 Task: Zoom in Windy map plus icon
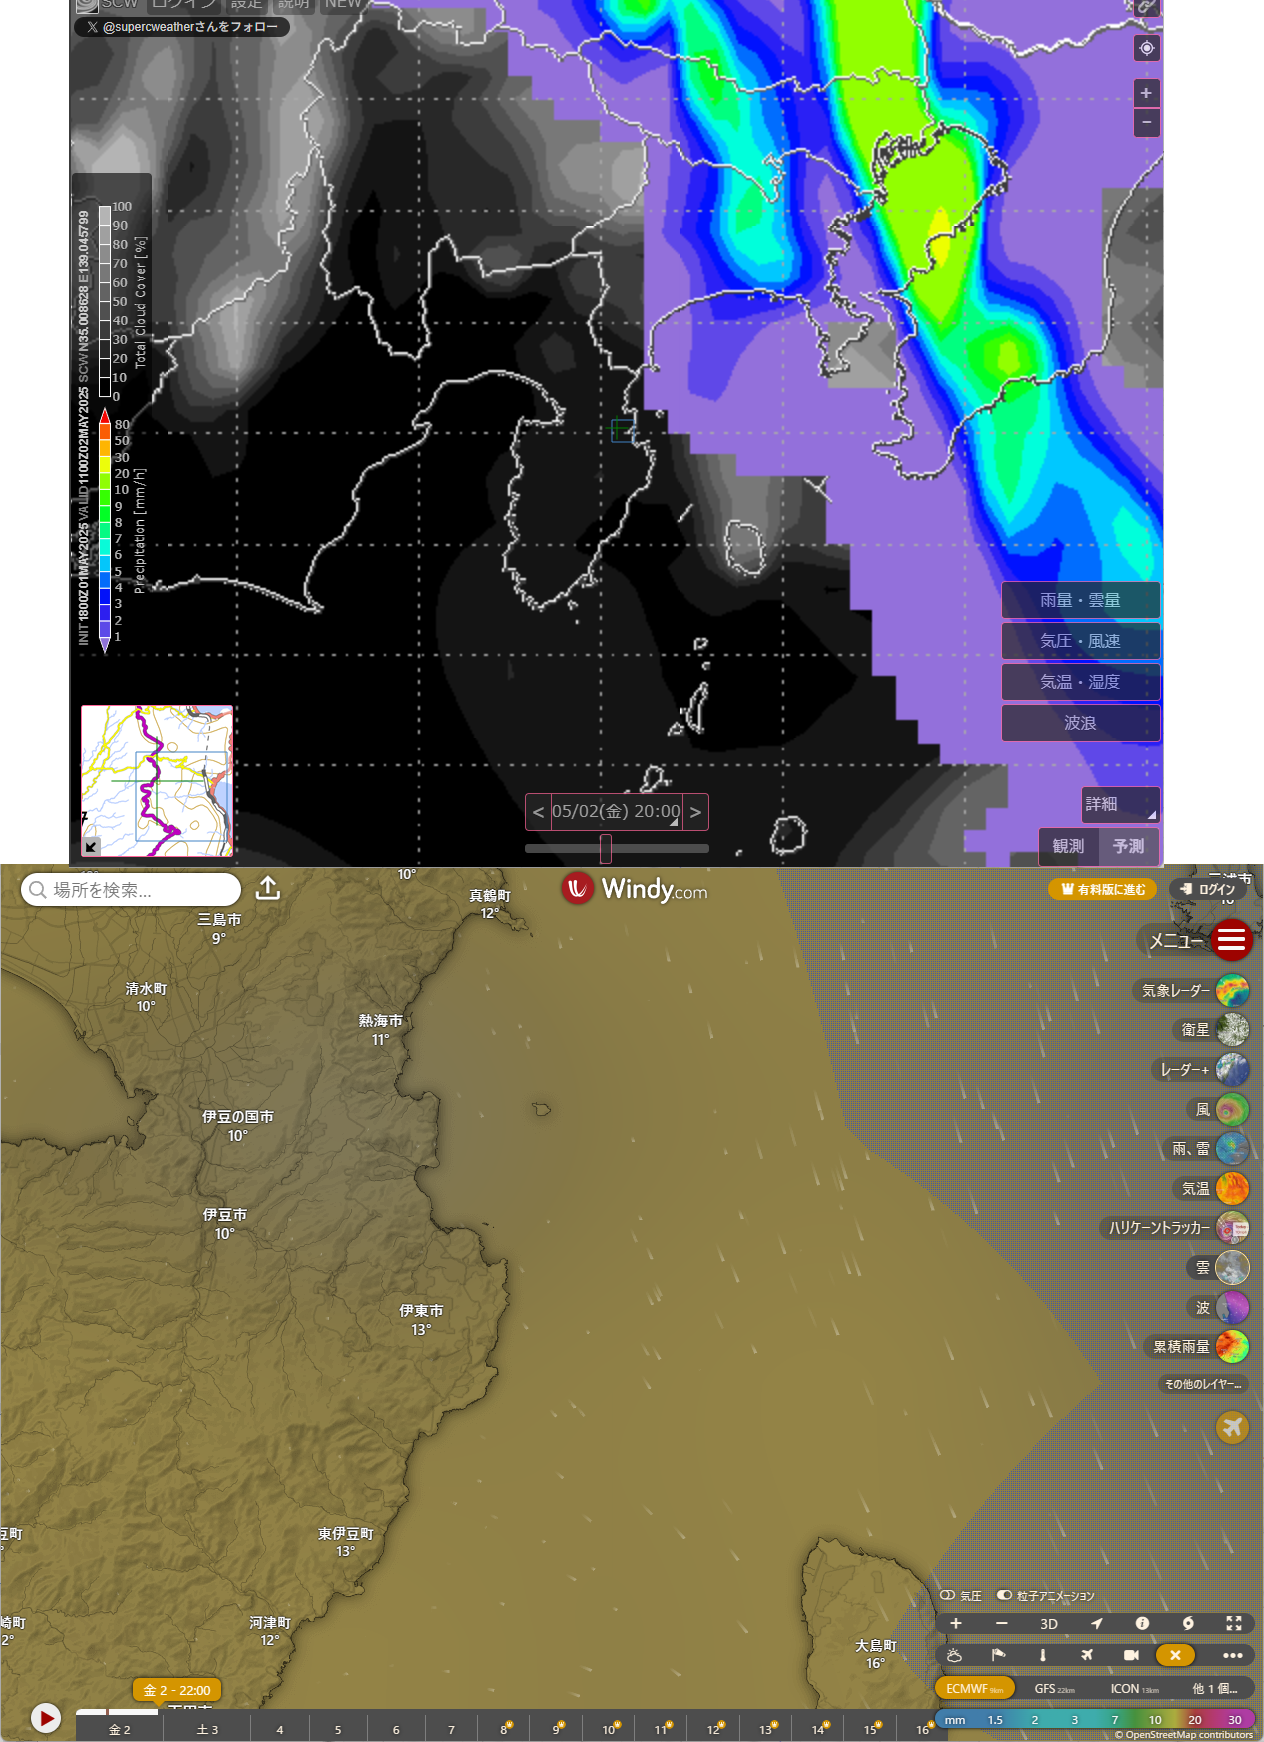point(955,1624)
